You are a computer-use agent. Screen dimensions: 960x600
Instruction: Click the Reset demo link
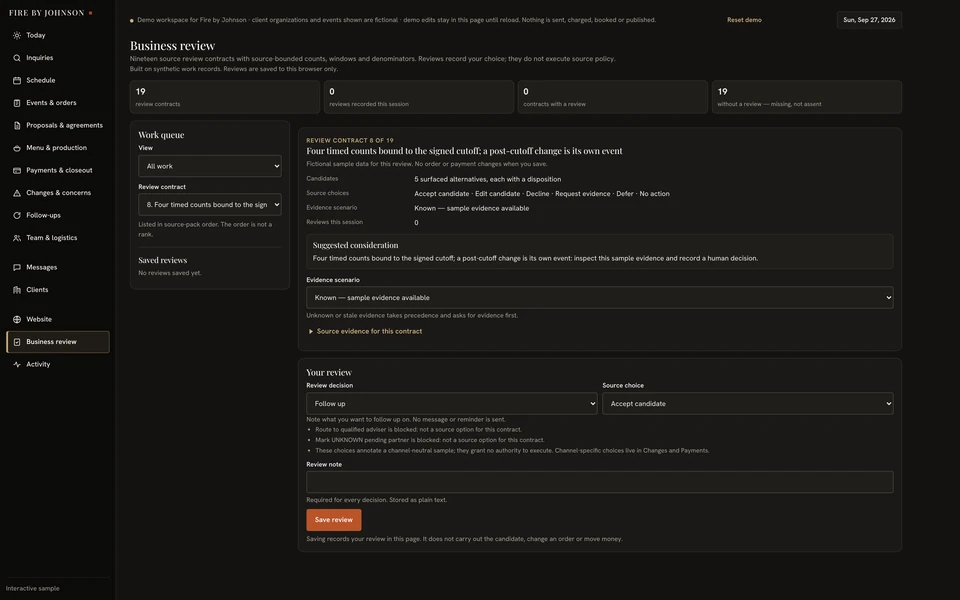click(744, 20)
